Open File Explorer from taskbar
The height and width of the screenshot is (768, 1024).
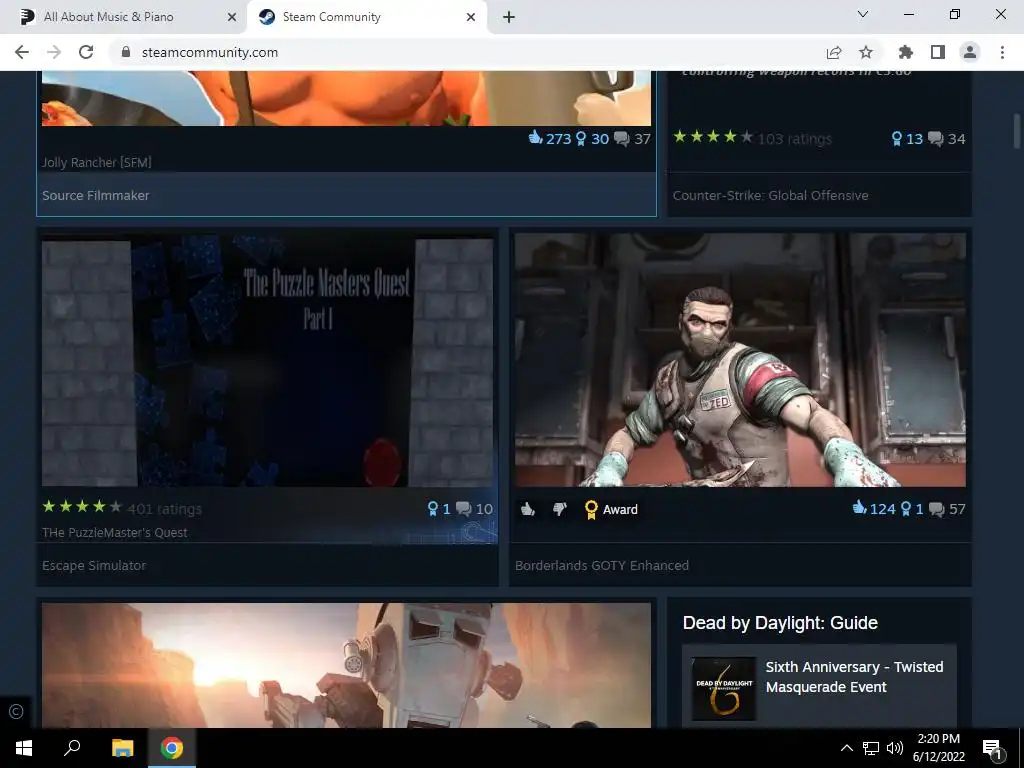pyautogui.click(x=123, y=748)
